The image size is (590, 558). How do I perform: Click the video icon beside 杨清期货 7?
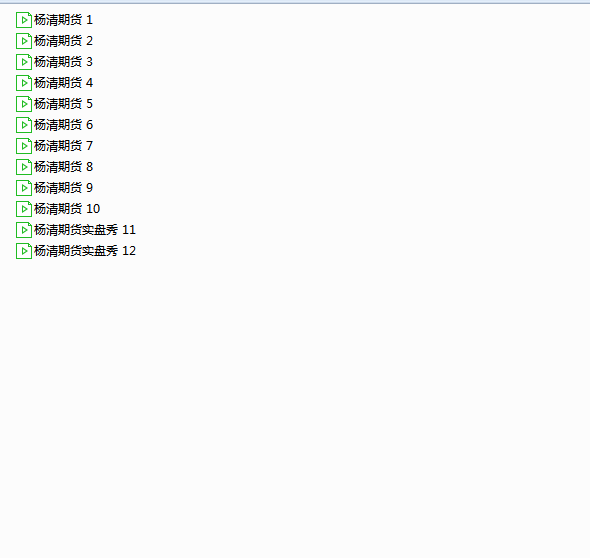click(24, 146)
